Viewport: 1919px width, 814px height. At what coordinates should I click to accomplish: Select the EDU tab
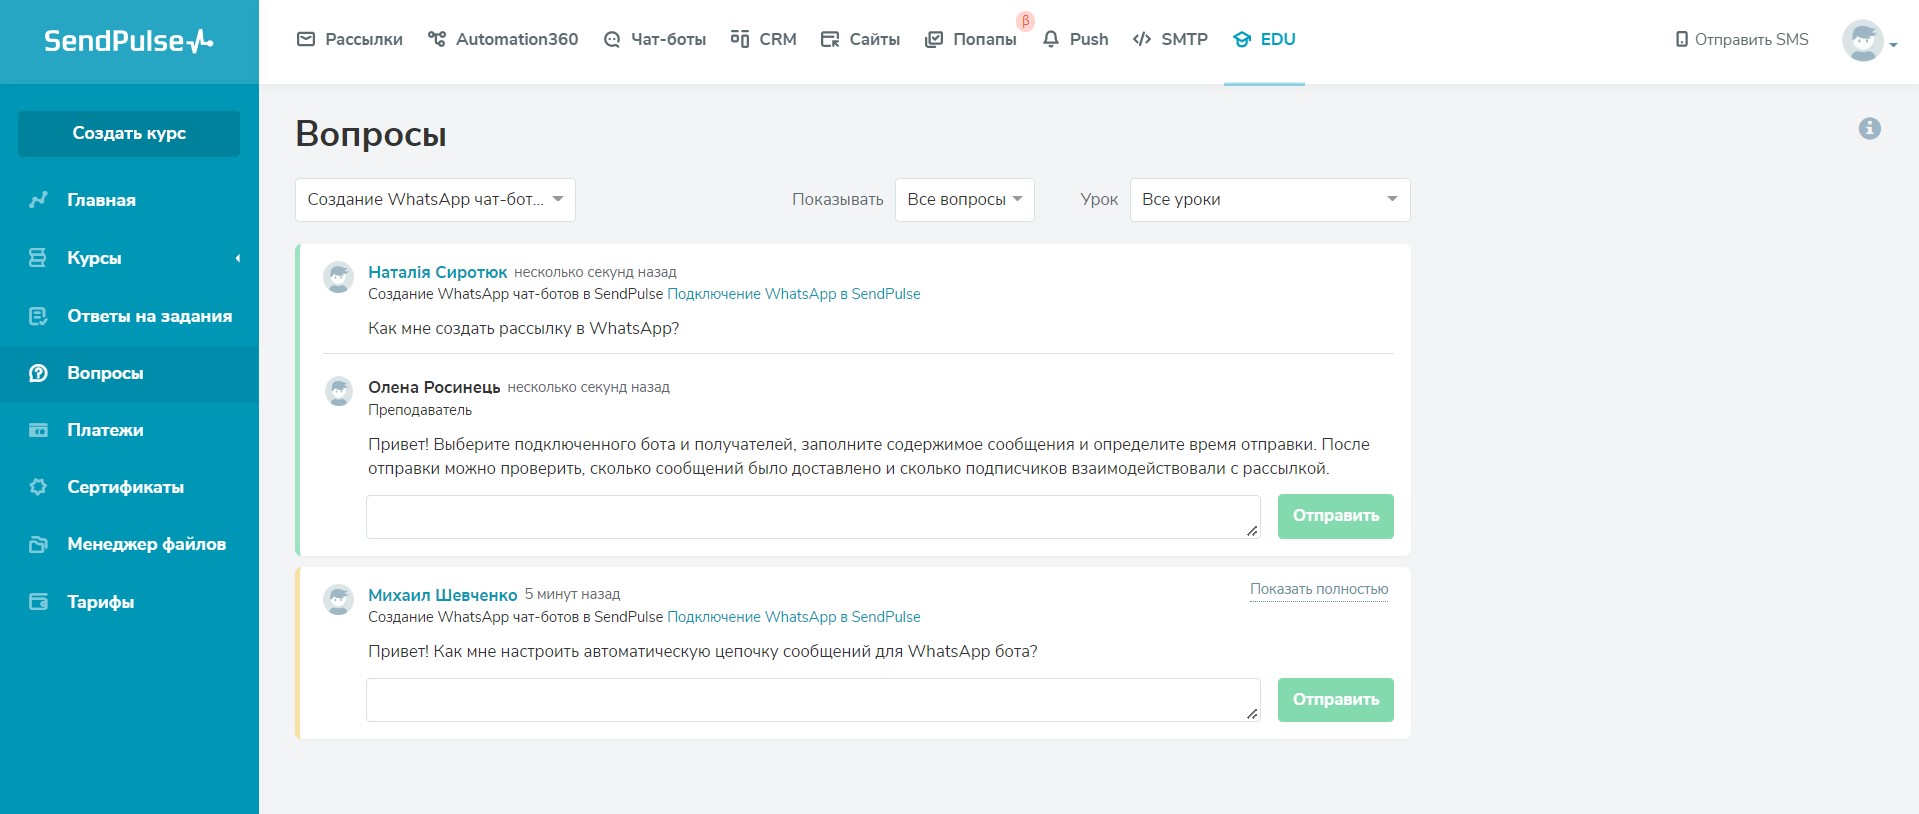pyautogui.click(x=1264, y=39)
